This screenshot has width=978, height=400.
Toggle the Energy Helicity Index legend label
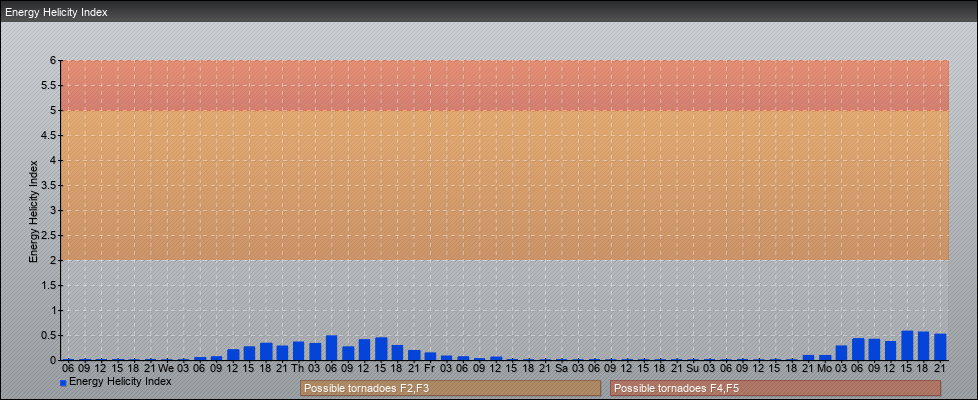[120, 382]
